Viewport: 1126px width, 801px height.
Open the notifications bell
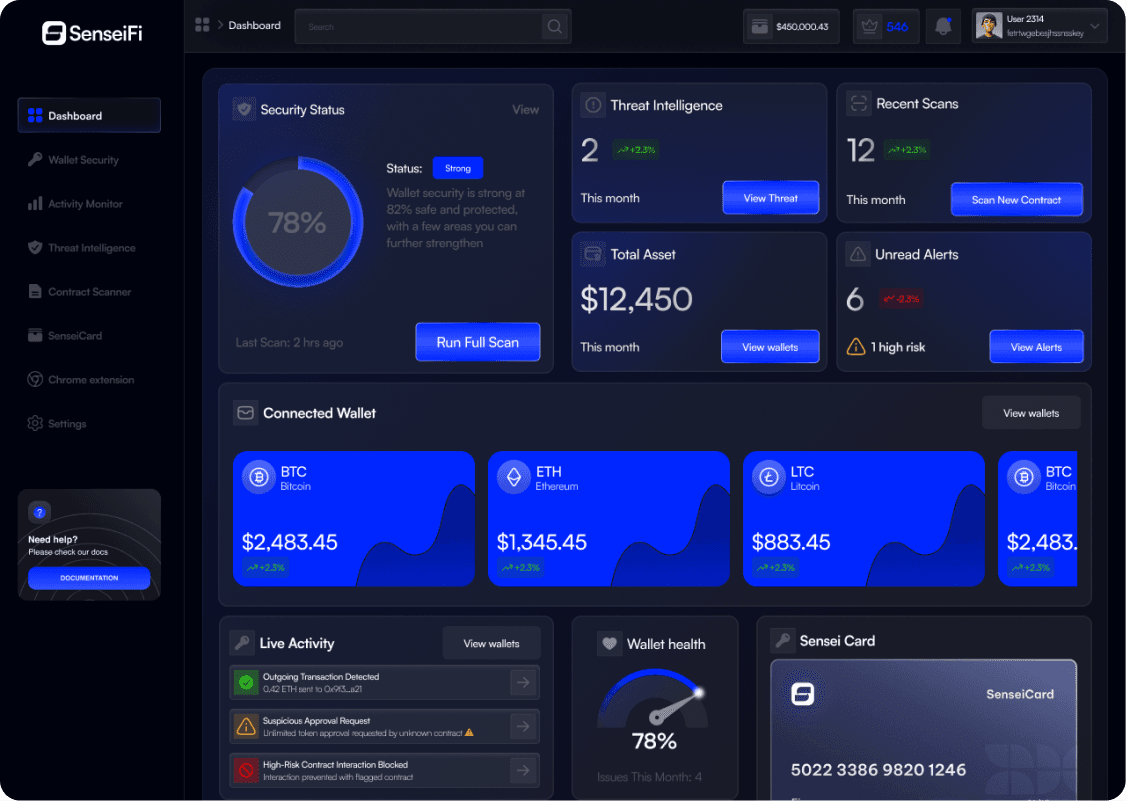(943, 27)
